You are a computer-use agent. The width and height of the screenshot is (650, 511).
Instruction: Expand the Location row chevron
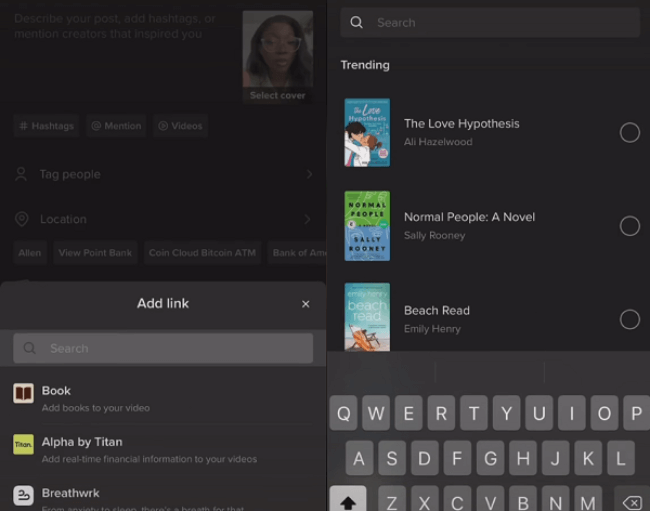click(x=309, y=219)
